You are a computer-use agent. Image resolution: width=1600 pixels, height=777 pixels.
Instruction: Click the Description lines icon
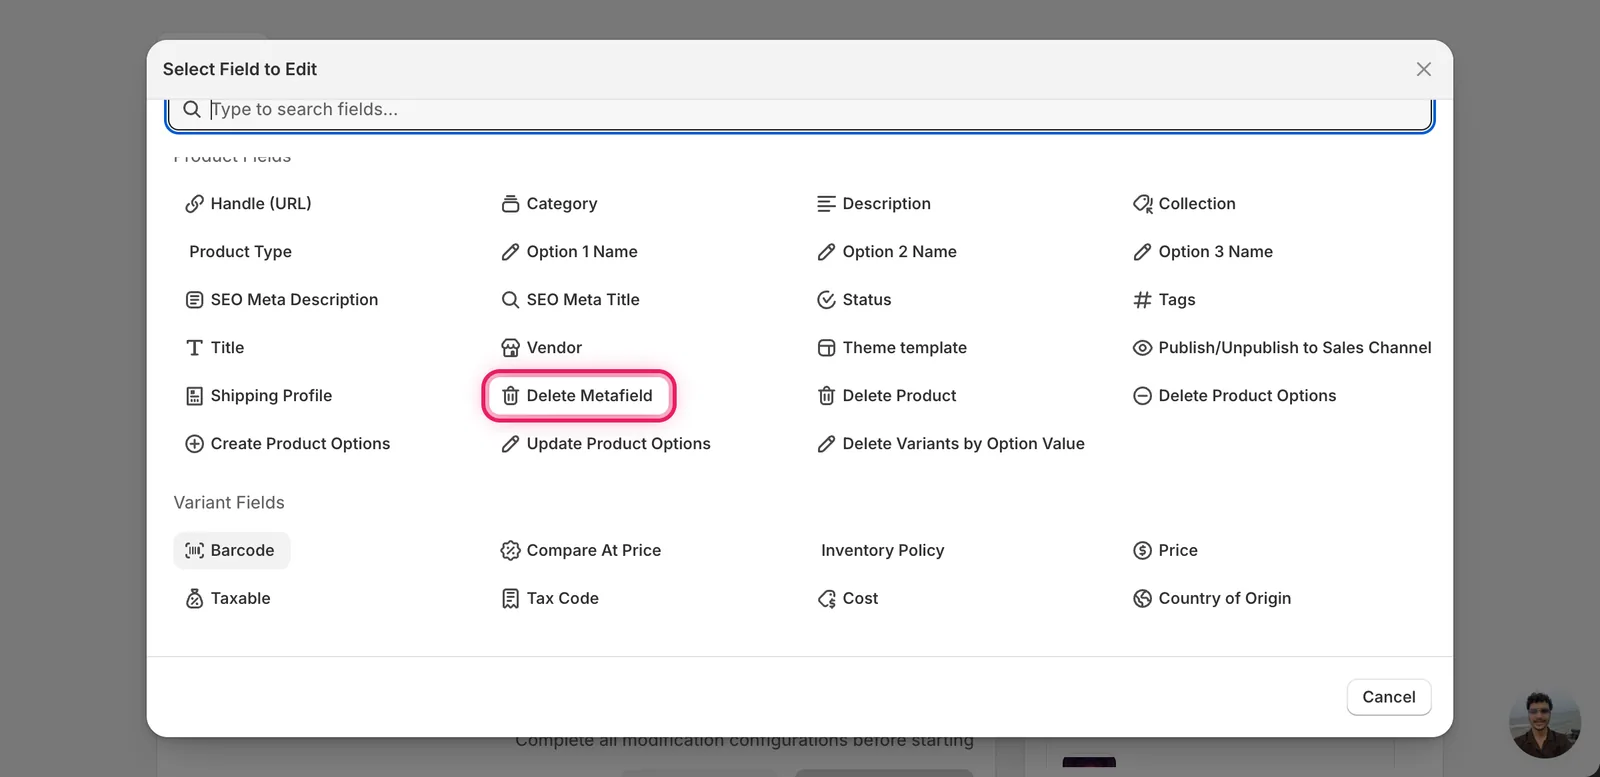tap(826, 204)
